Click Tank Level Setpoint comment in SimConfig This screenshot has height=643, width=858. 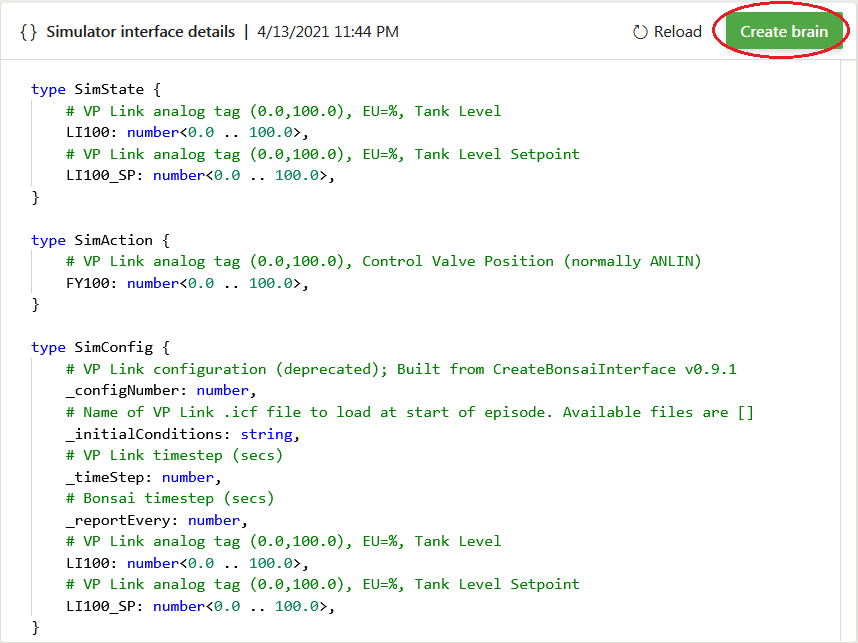[x=322, y=584]
